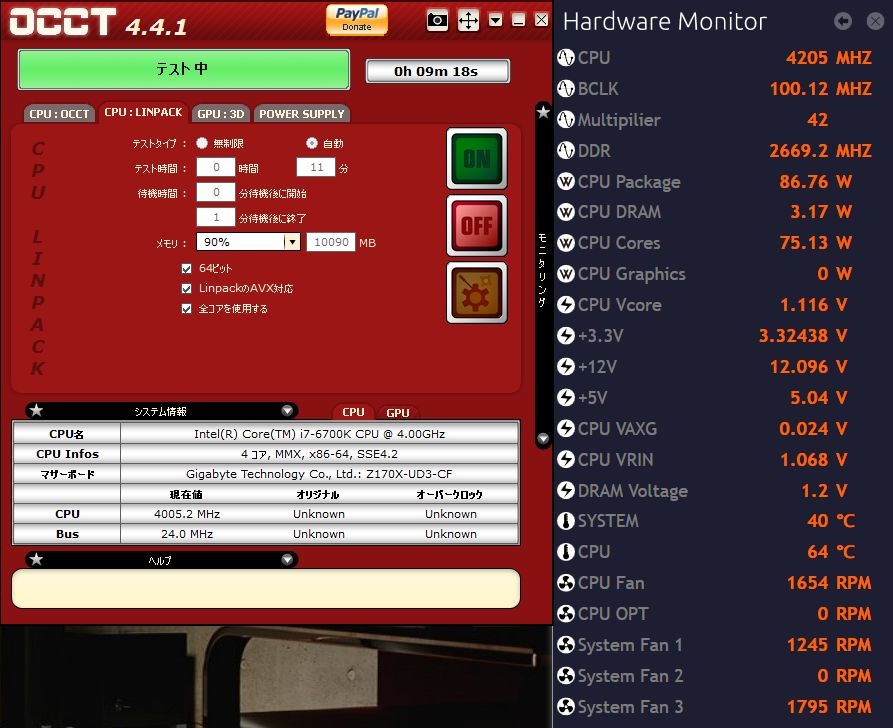Click the +3.3V voltage icon
The width and height of the screenshot is (893, 728).
(566, 336)
